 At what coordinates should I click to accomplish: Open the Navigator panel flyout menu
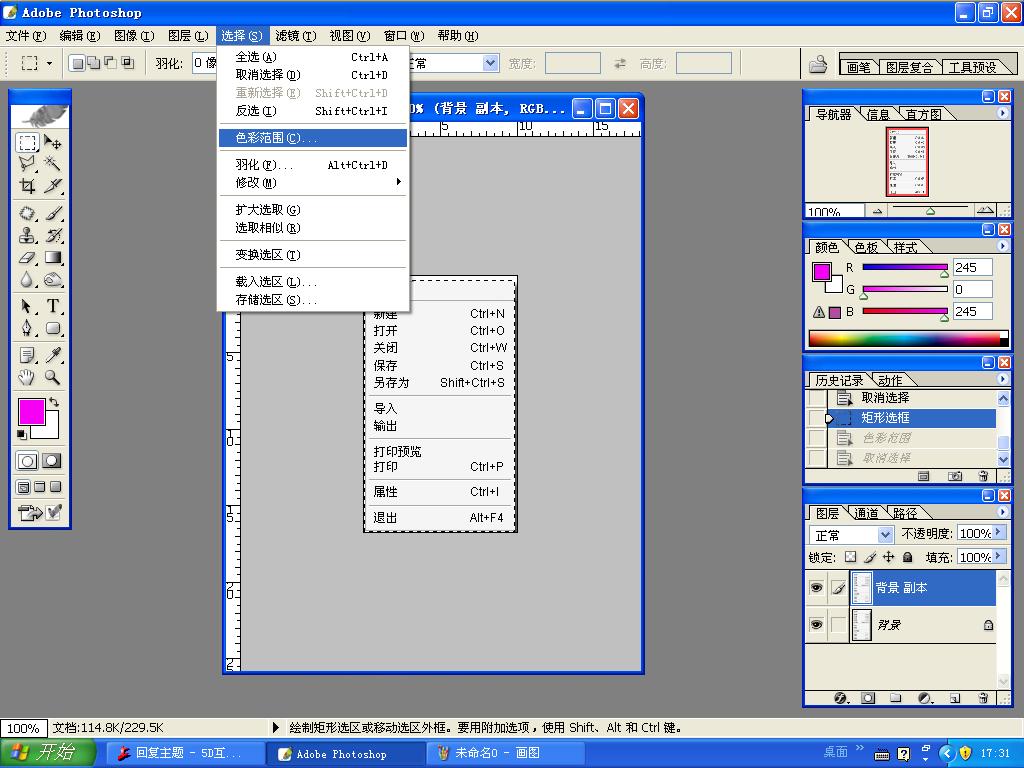pos(1003,113)
